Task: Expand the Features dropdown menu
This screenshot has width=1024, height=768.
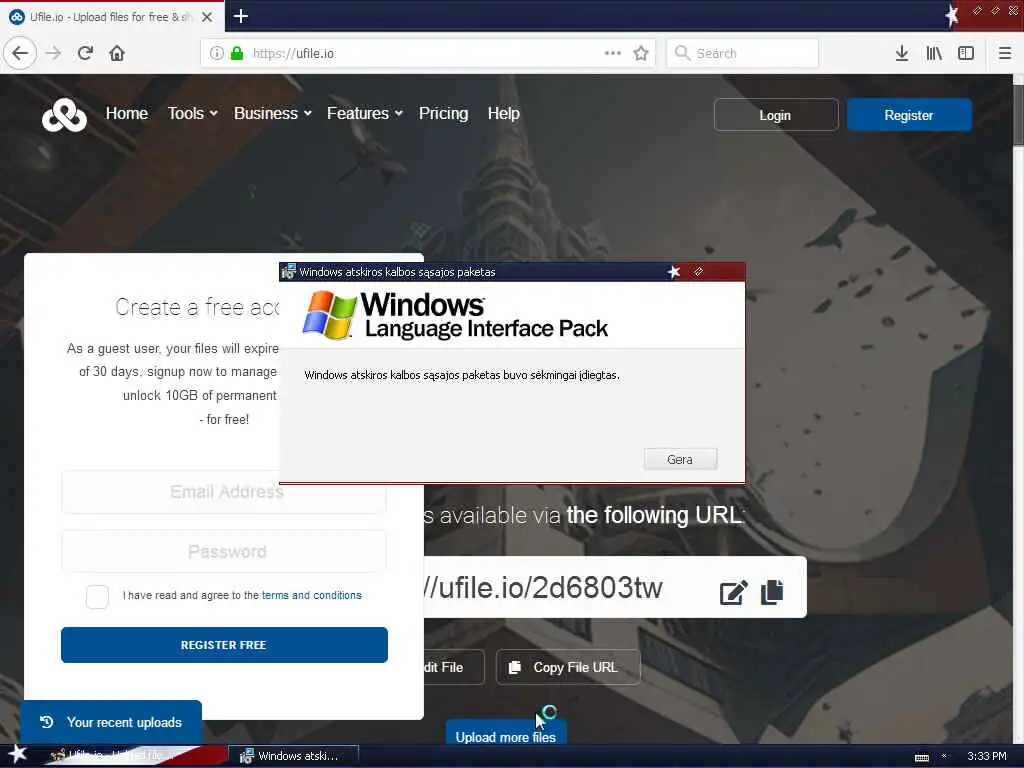Action: [364, 114]
